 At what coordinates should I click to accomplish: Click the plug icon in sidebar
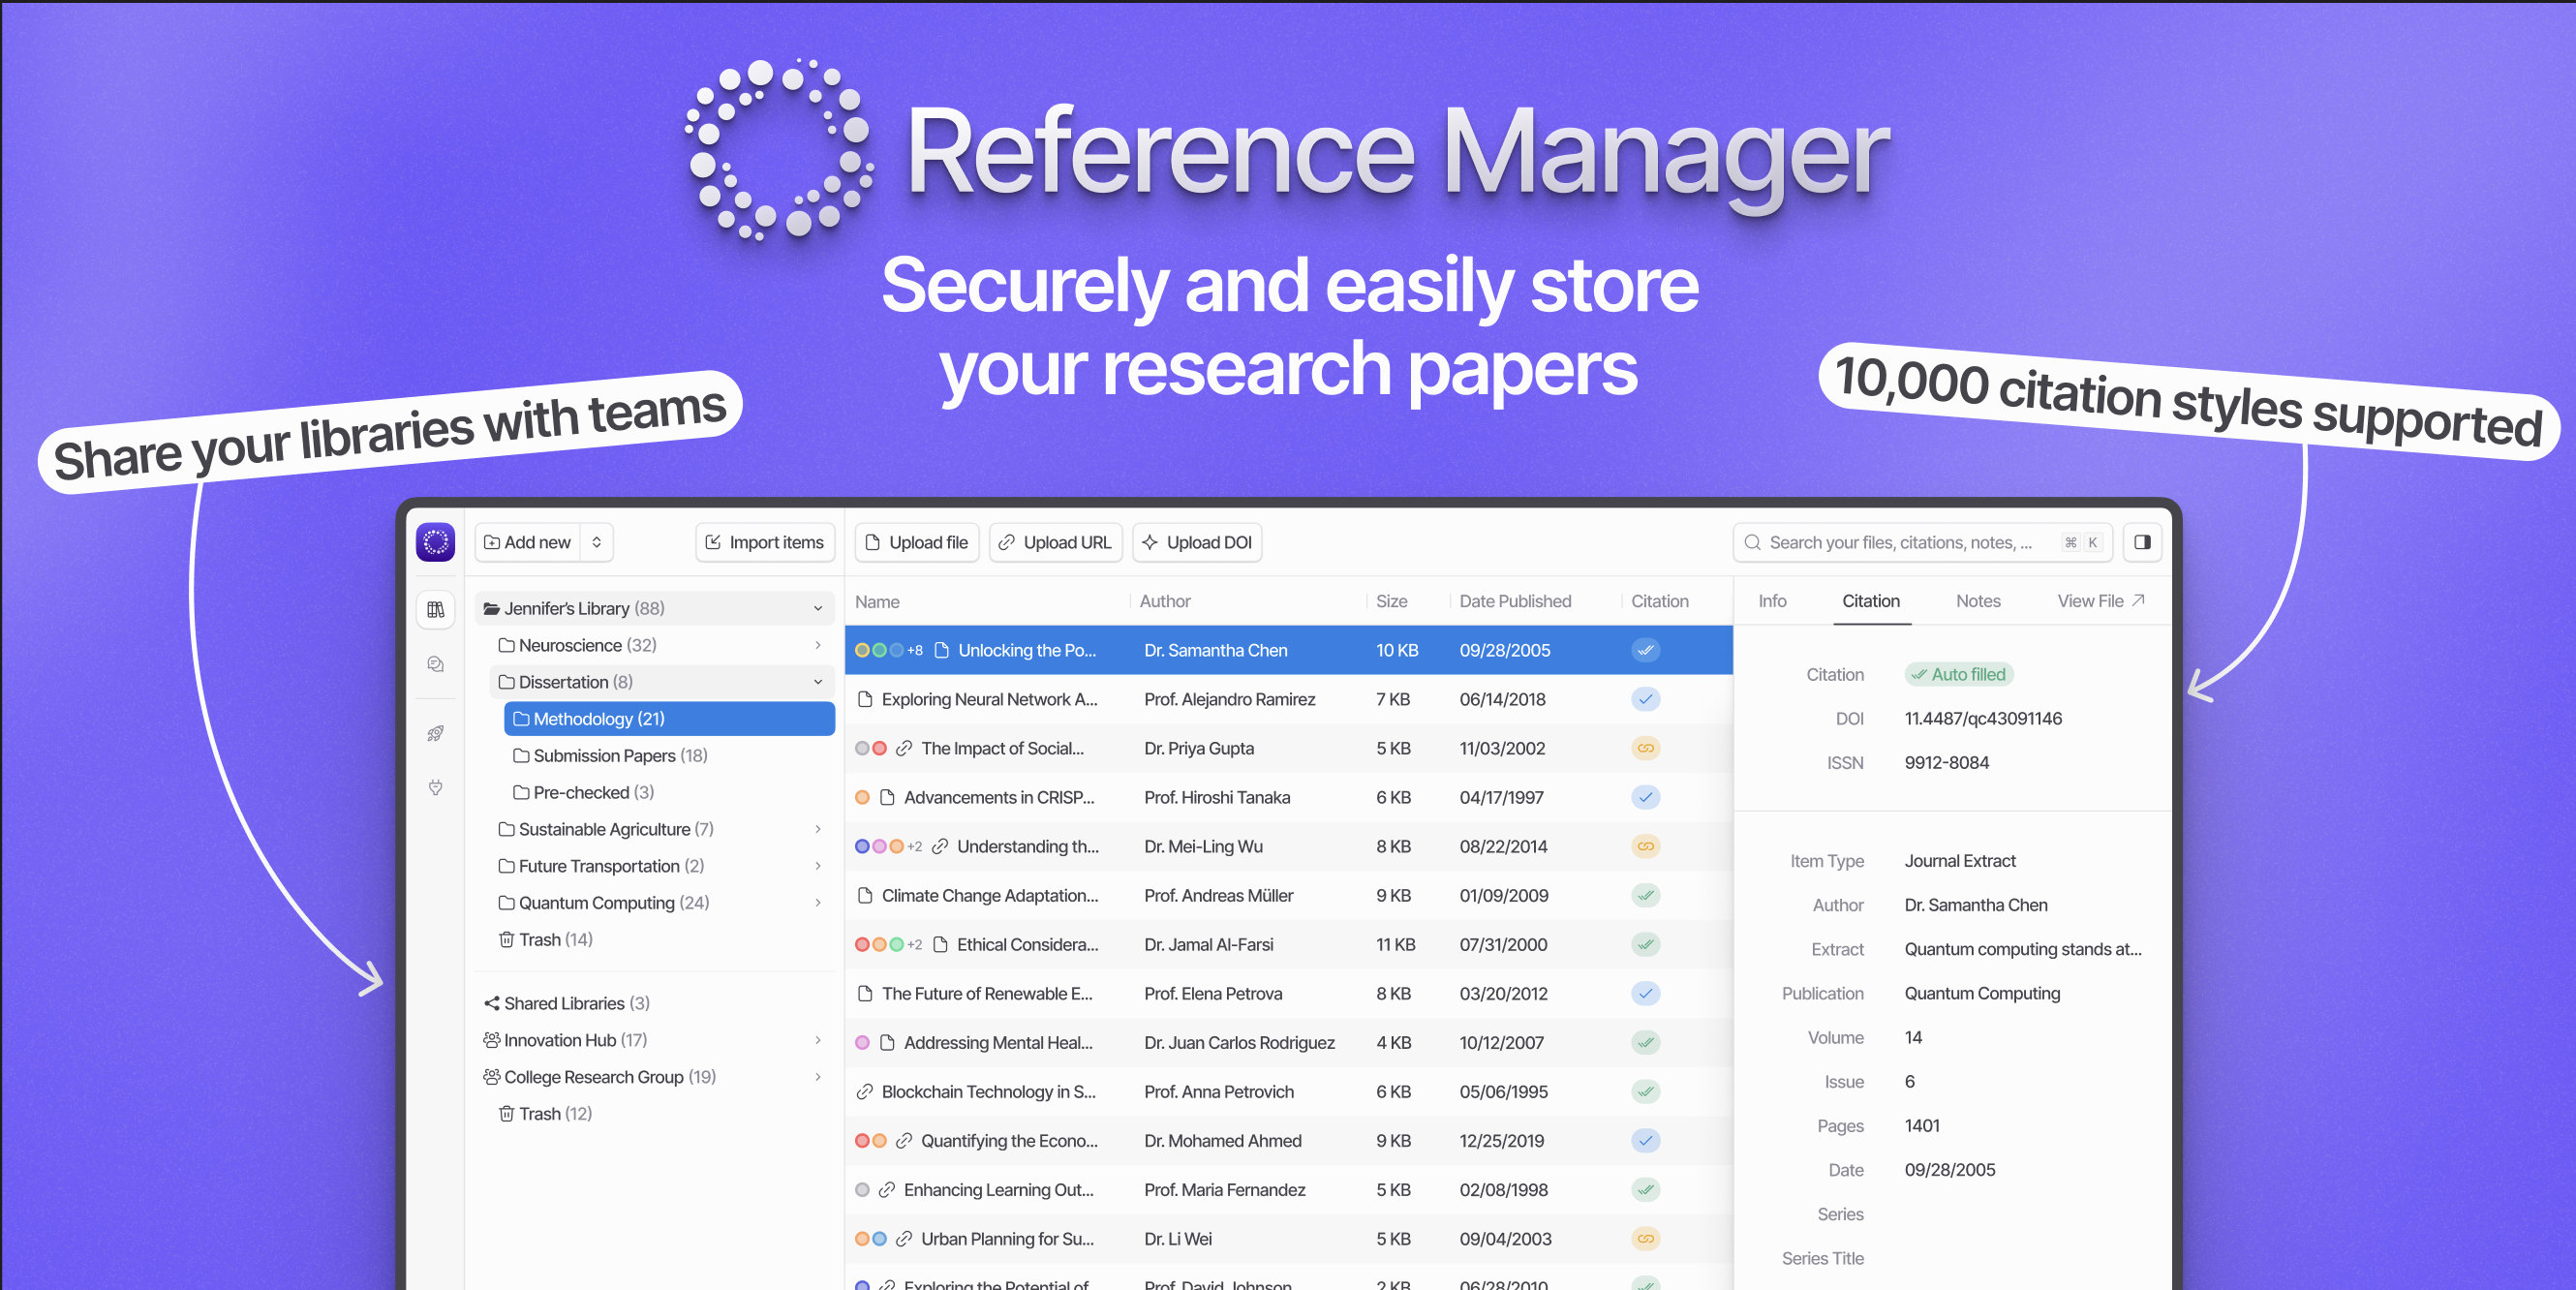(x=435, y=787)
